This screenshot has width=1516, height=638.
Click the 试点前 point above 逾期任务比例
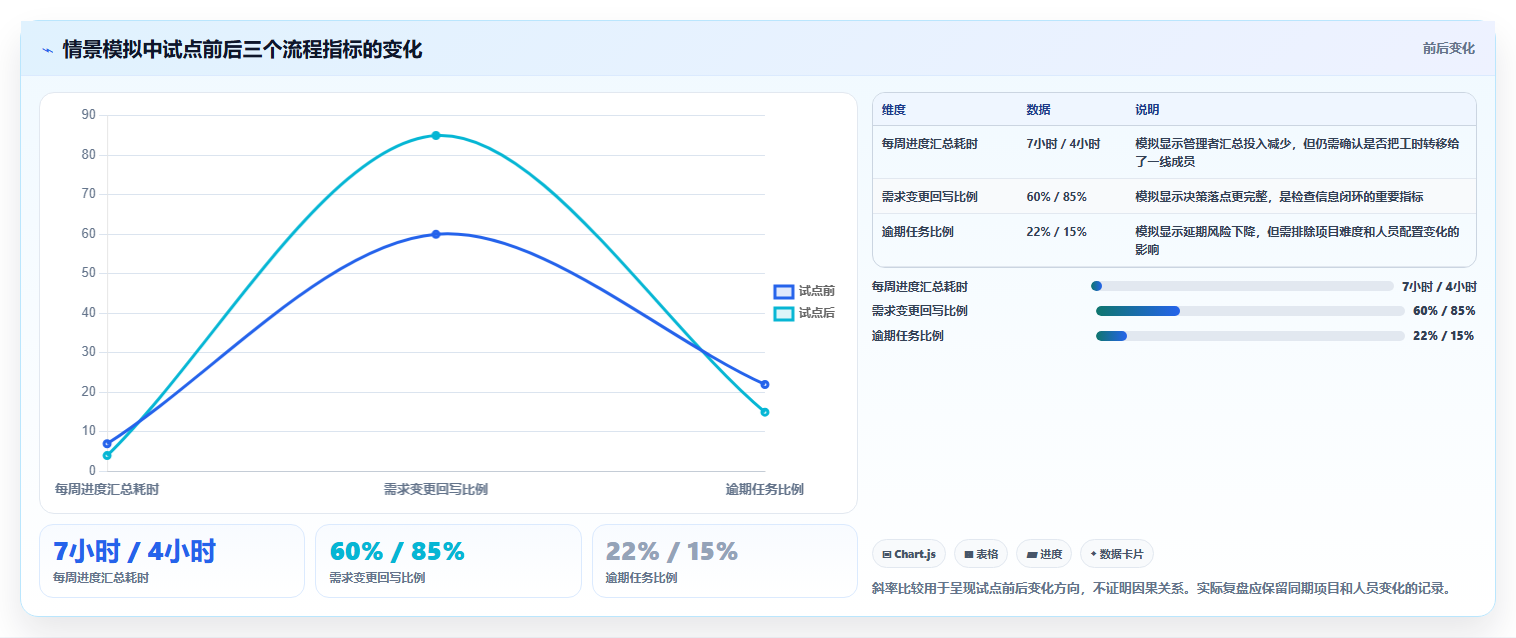click(765, 384)
